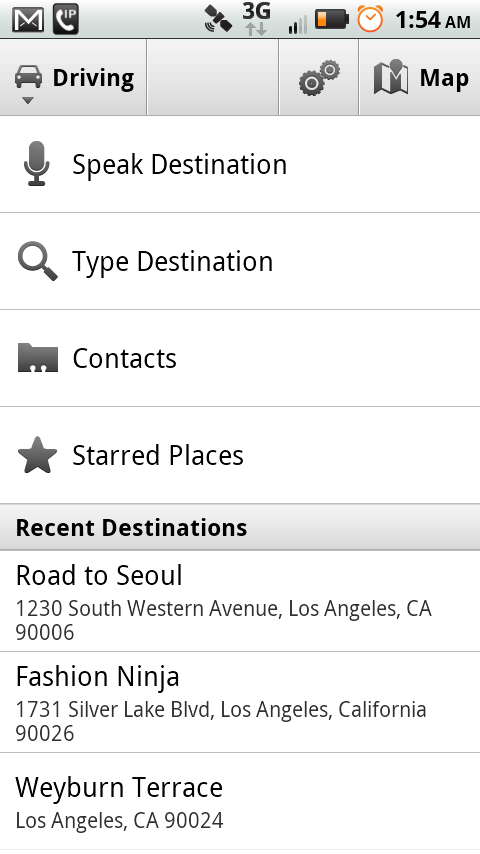The height and width of the screenshot is (854, 480).
Task: Tap the VoIP phone icon in status bar
Action: [x=66, y=19]
